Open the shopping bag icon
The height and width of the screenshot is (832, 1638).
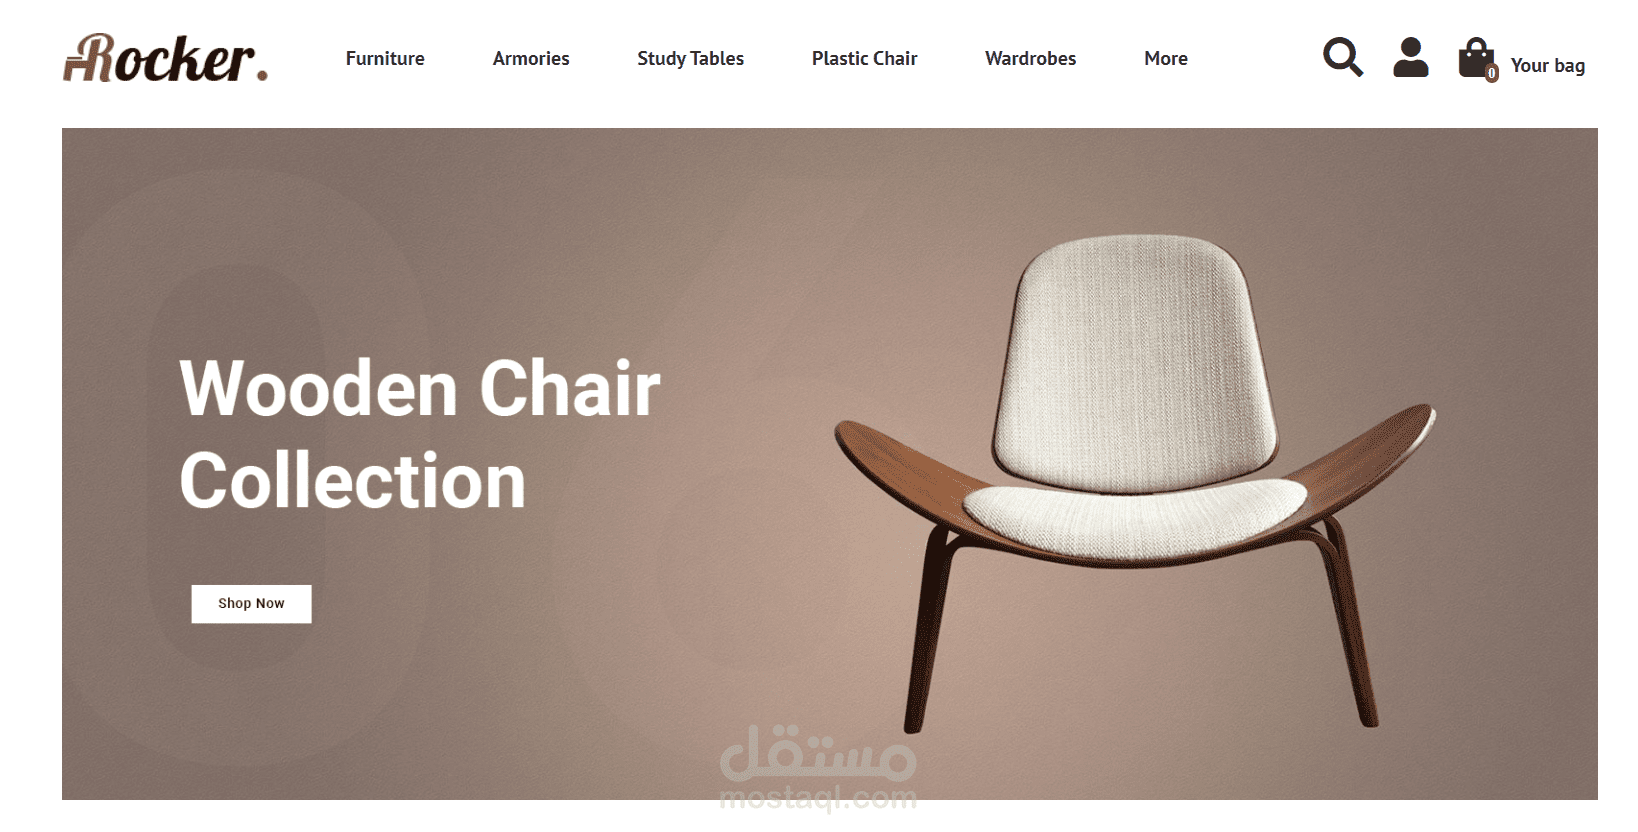1475,58
